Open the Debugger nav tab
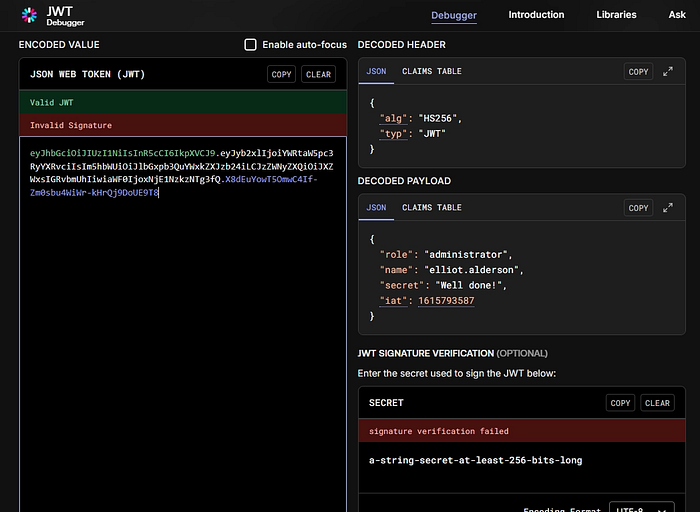This screenshot has width=700, height=512. (454, 15)
